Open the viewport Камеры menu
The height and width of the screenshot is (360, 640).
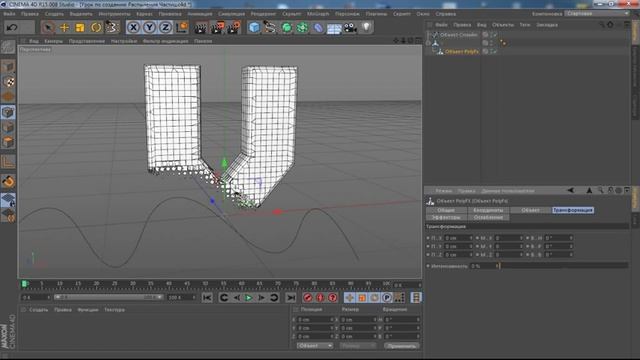[53, 41]
